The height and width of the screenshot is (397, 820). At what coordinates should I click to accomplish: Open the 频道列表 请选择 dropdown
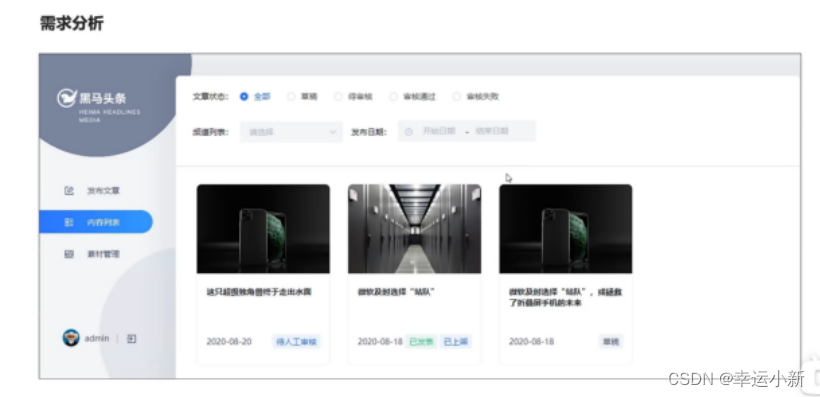point(291,132)
